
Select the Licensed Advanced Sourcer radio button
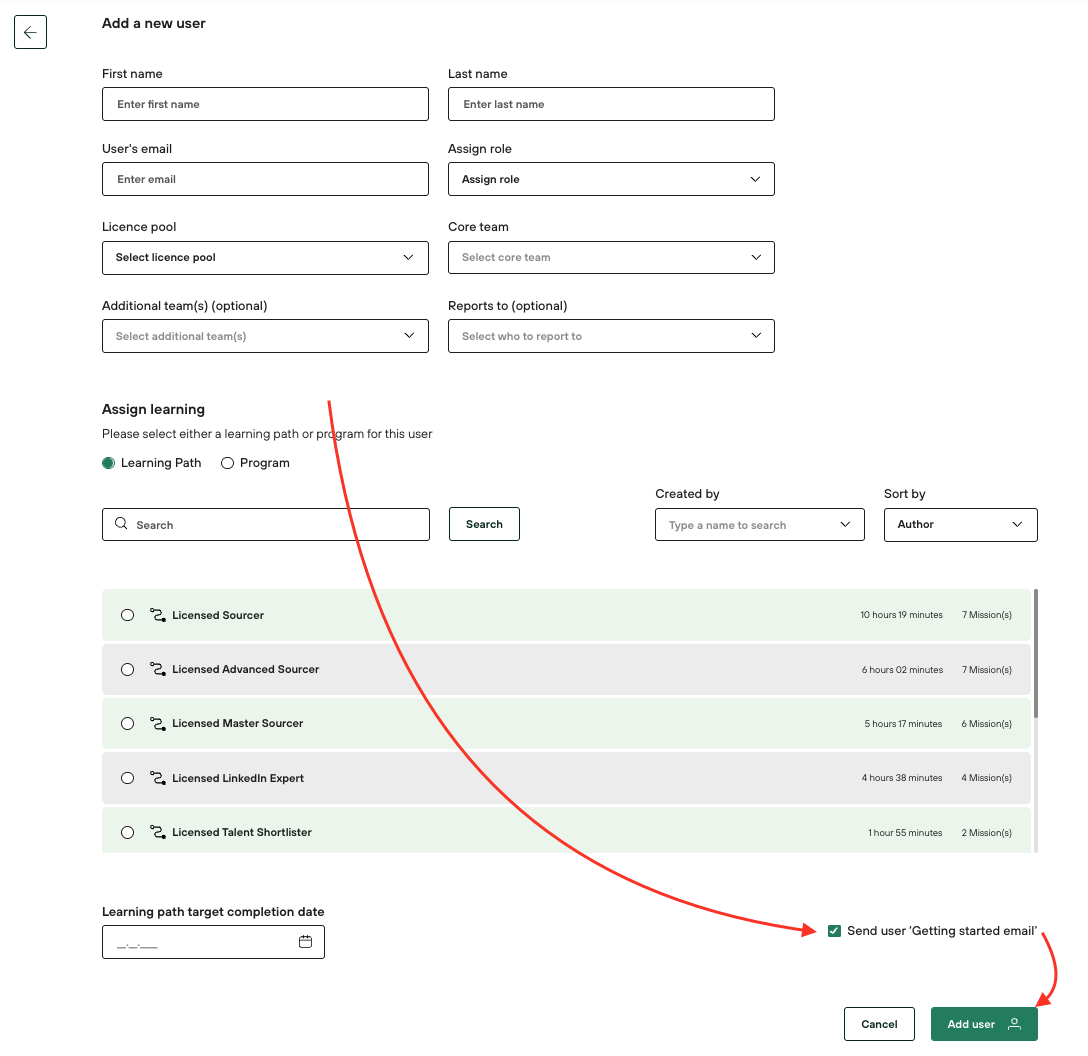[x=127, y=669]
